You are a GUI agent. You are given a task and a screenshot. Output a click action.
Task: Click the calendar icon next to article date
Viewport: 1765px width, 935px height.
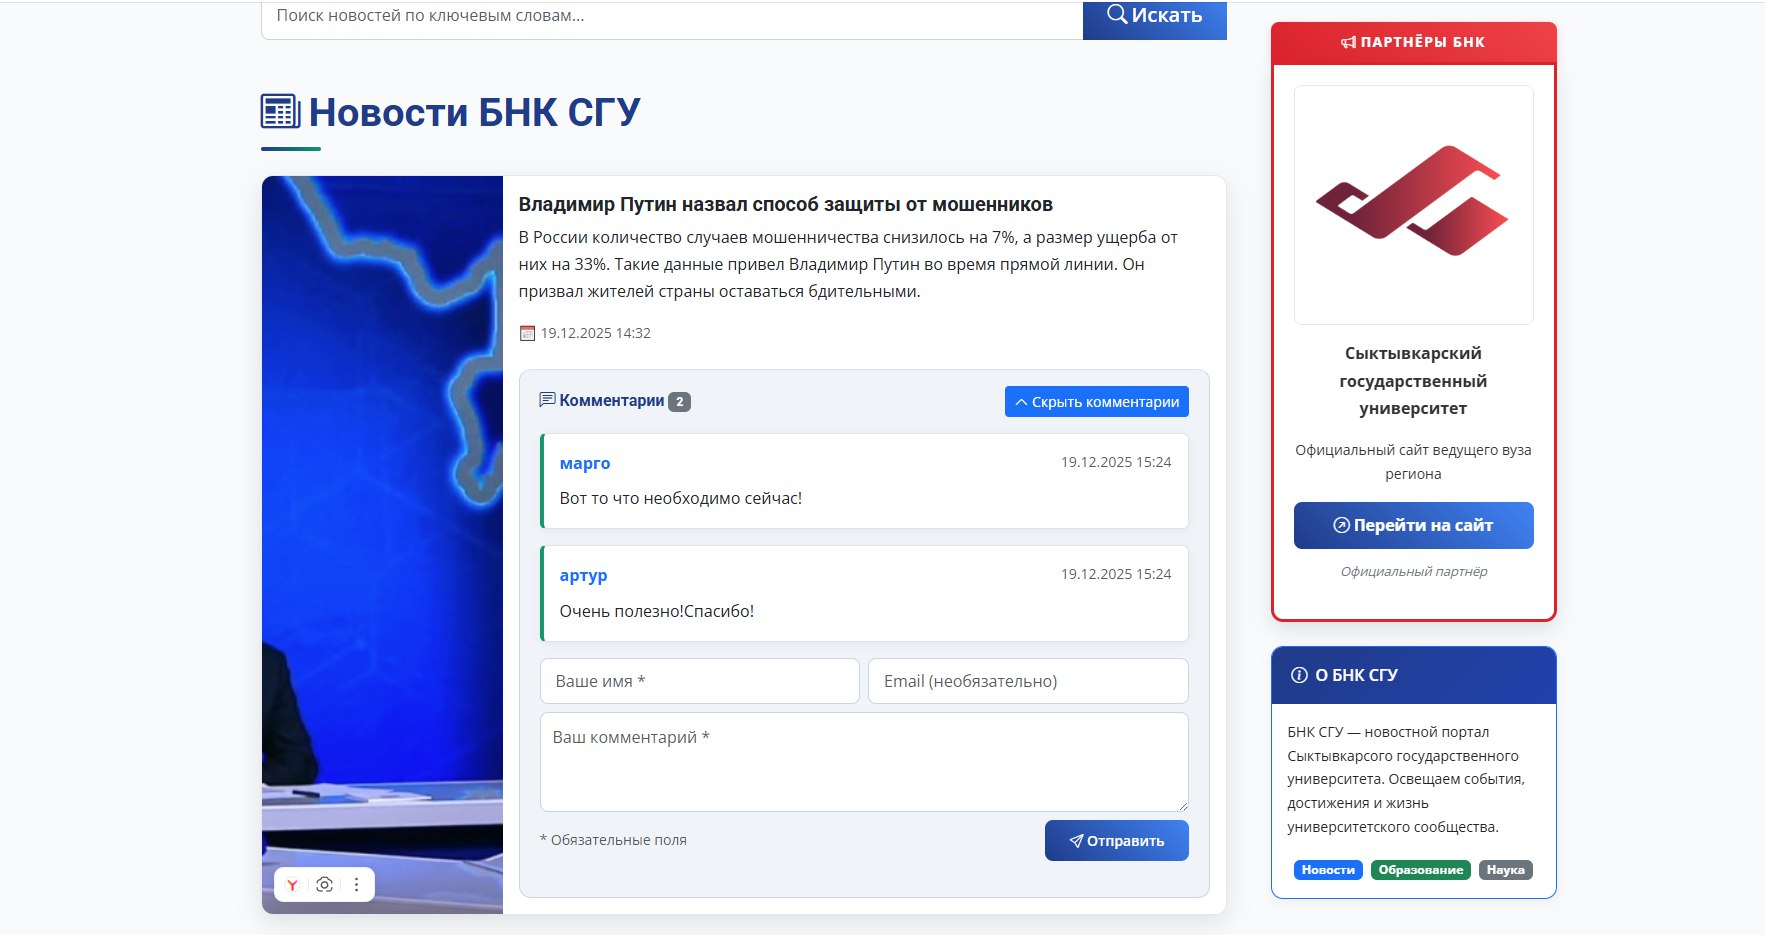527,333
